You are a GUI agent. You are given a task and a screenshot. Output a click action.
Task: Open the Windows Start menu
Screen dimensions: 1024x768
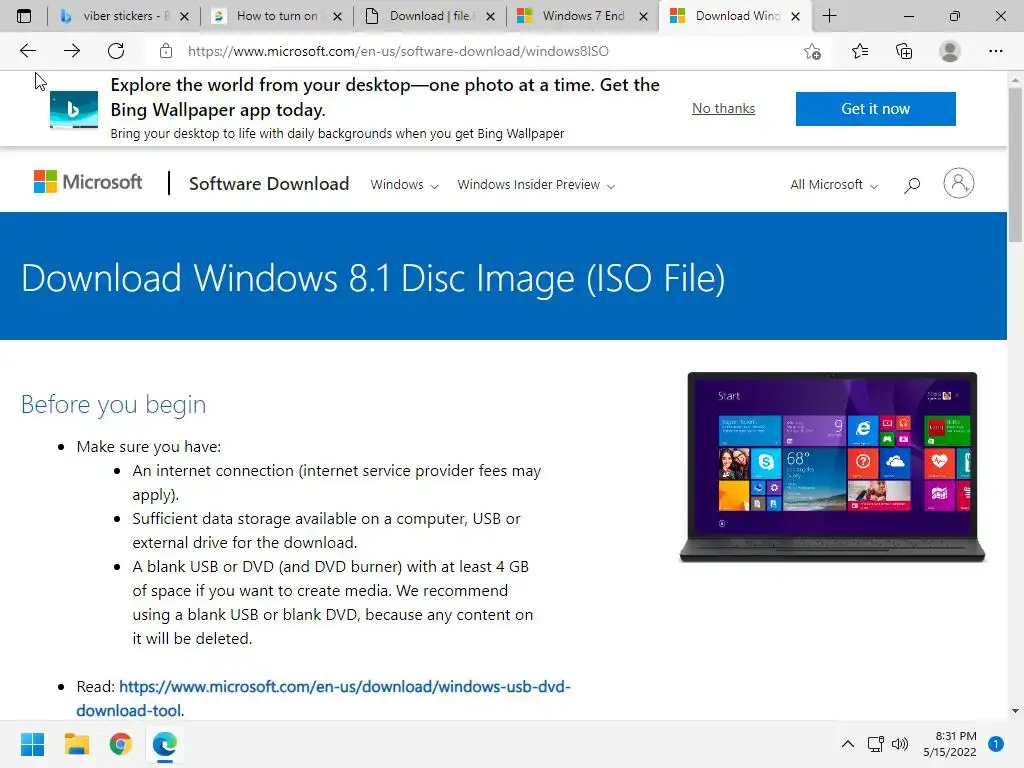click(32, 744)
